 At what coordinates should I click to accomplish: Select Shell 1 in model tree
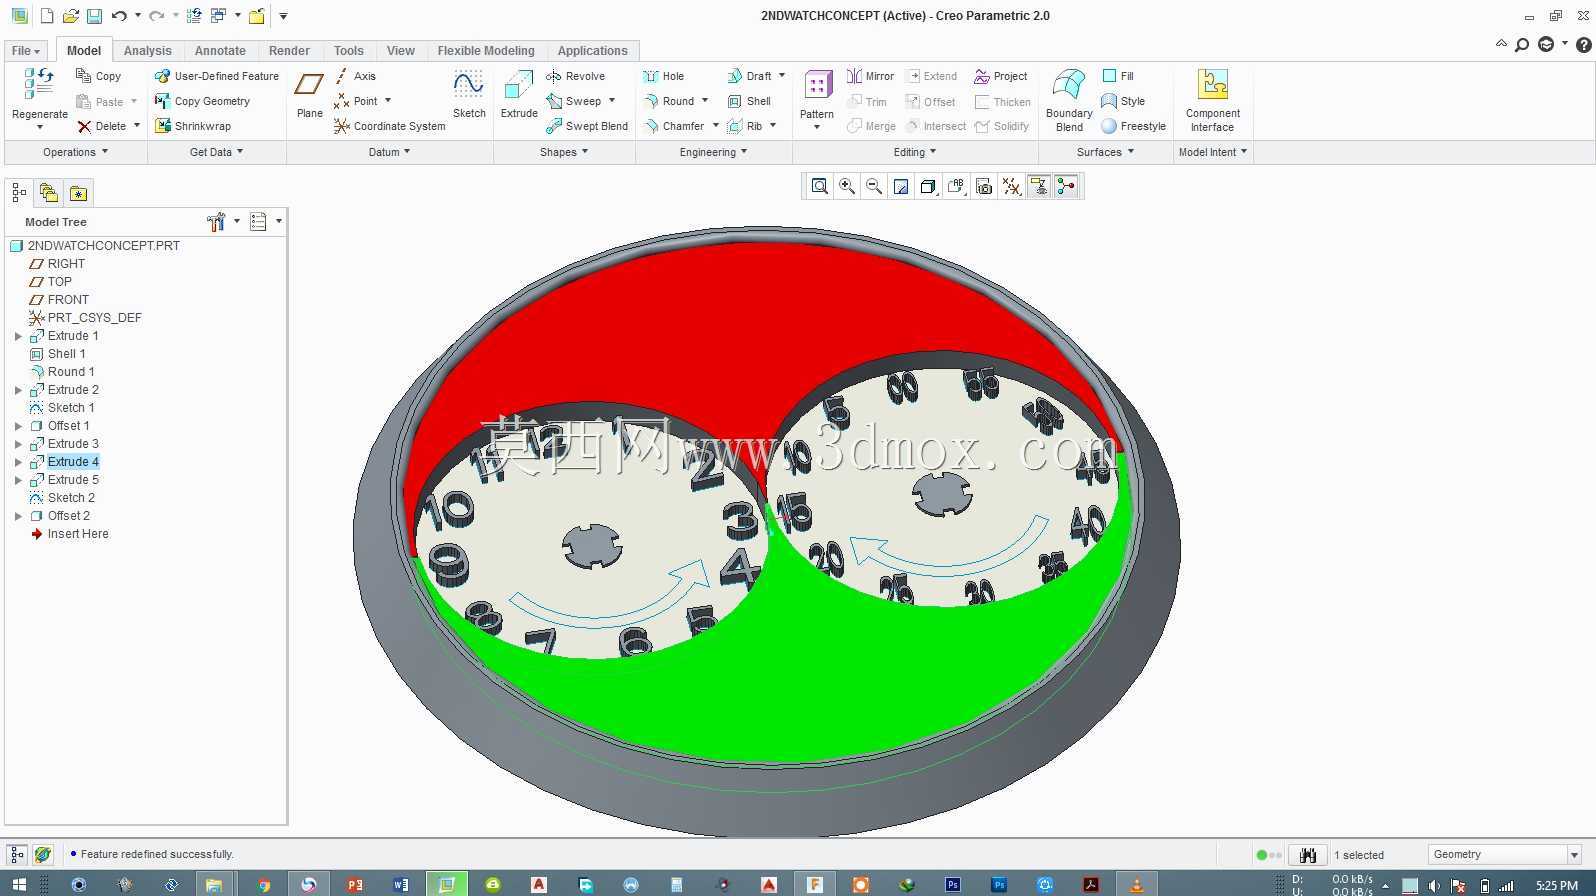(66, 354)
